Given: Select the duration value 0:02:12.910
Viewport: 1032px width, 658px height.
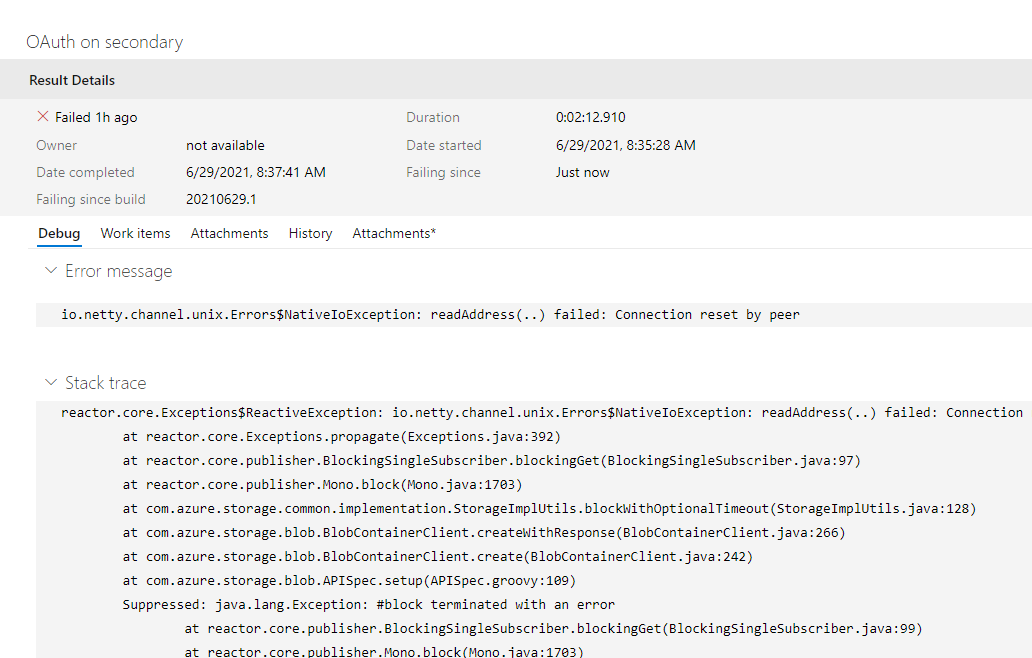Looking at the screenshot, I should (x=590, y=117).
